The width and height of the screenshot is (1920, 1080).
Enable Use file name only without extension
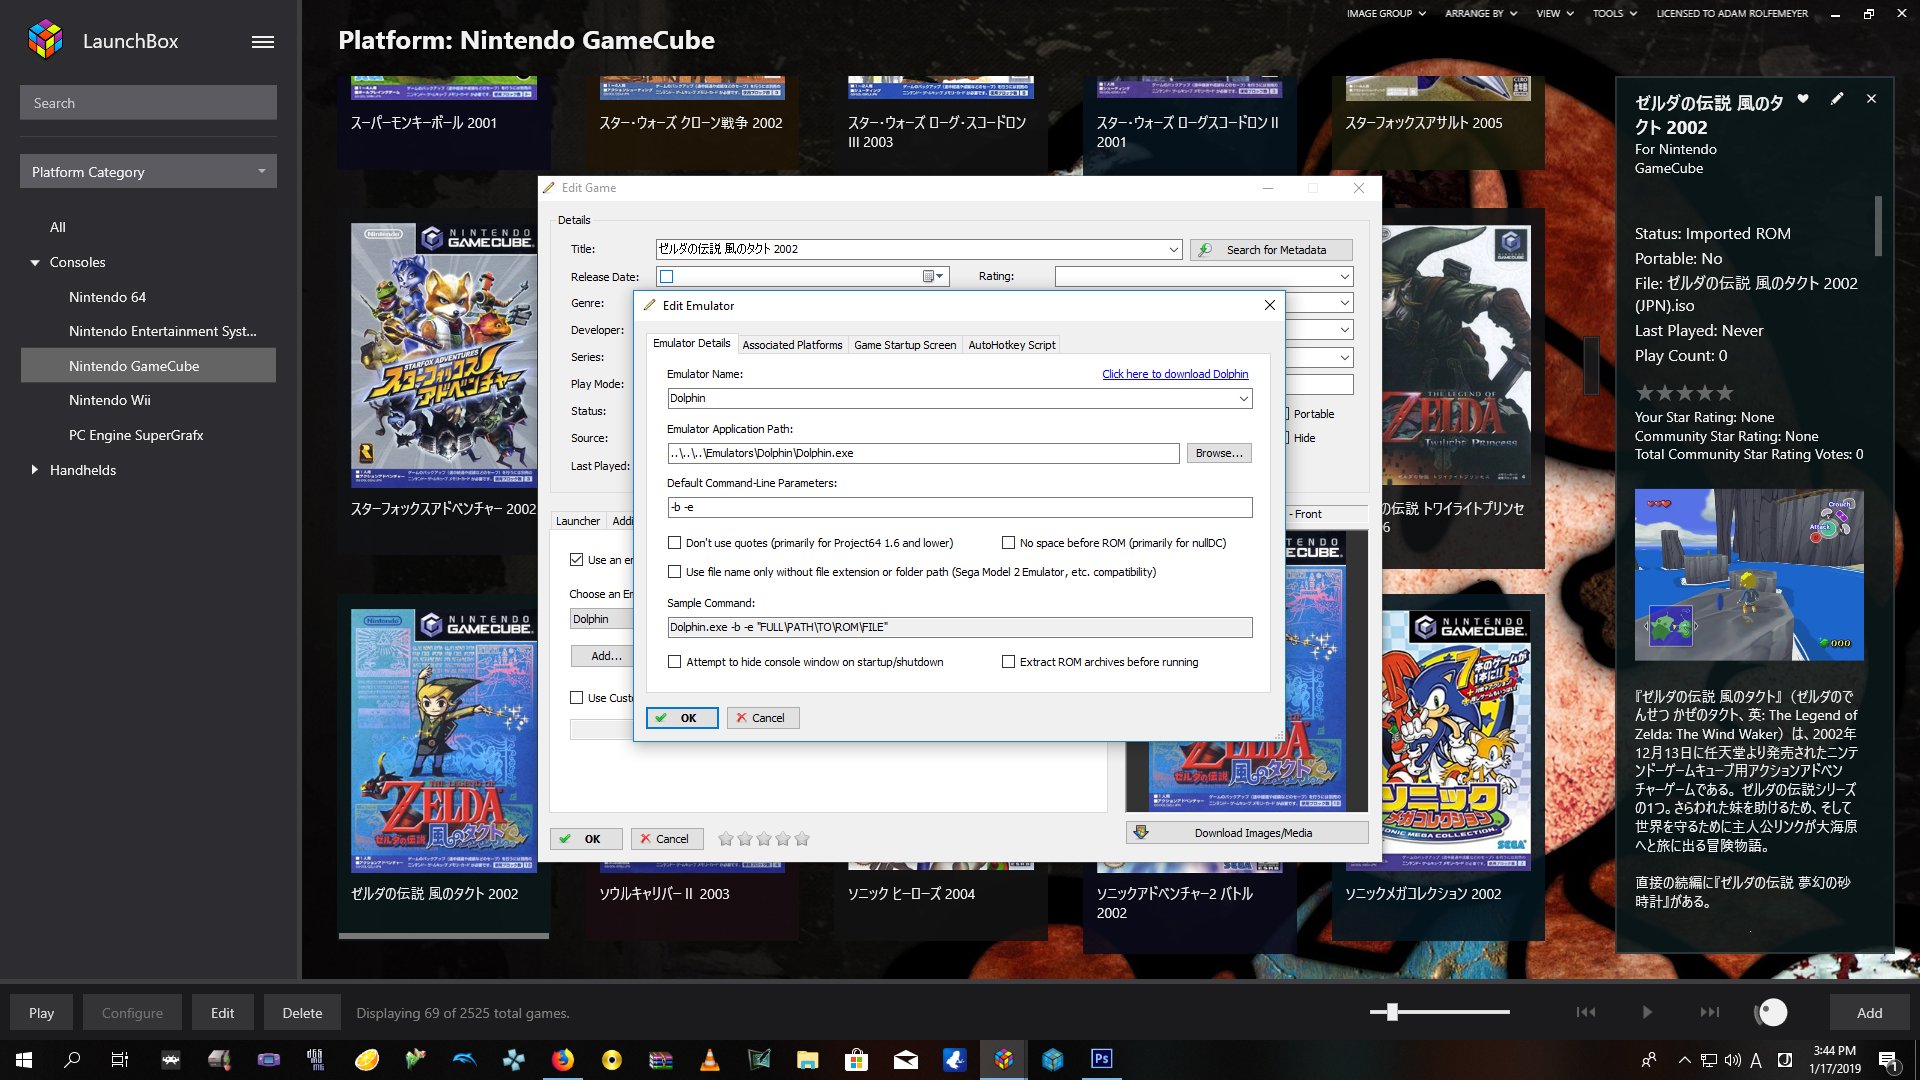(x=675, y=572)
